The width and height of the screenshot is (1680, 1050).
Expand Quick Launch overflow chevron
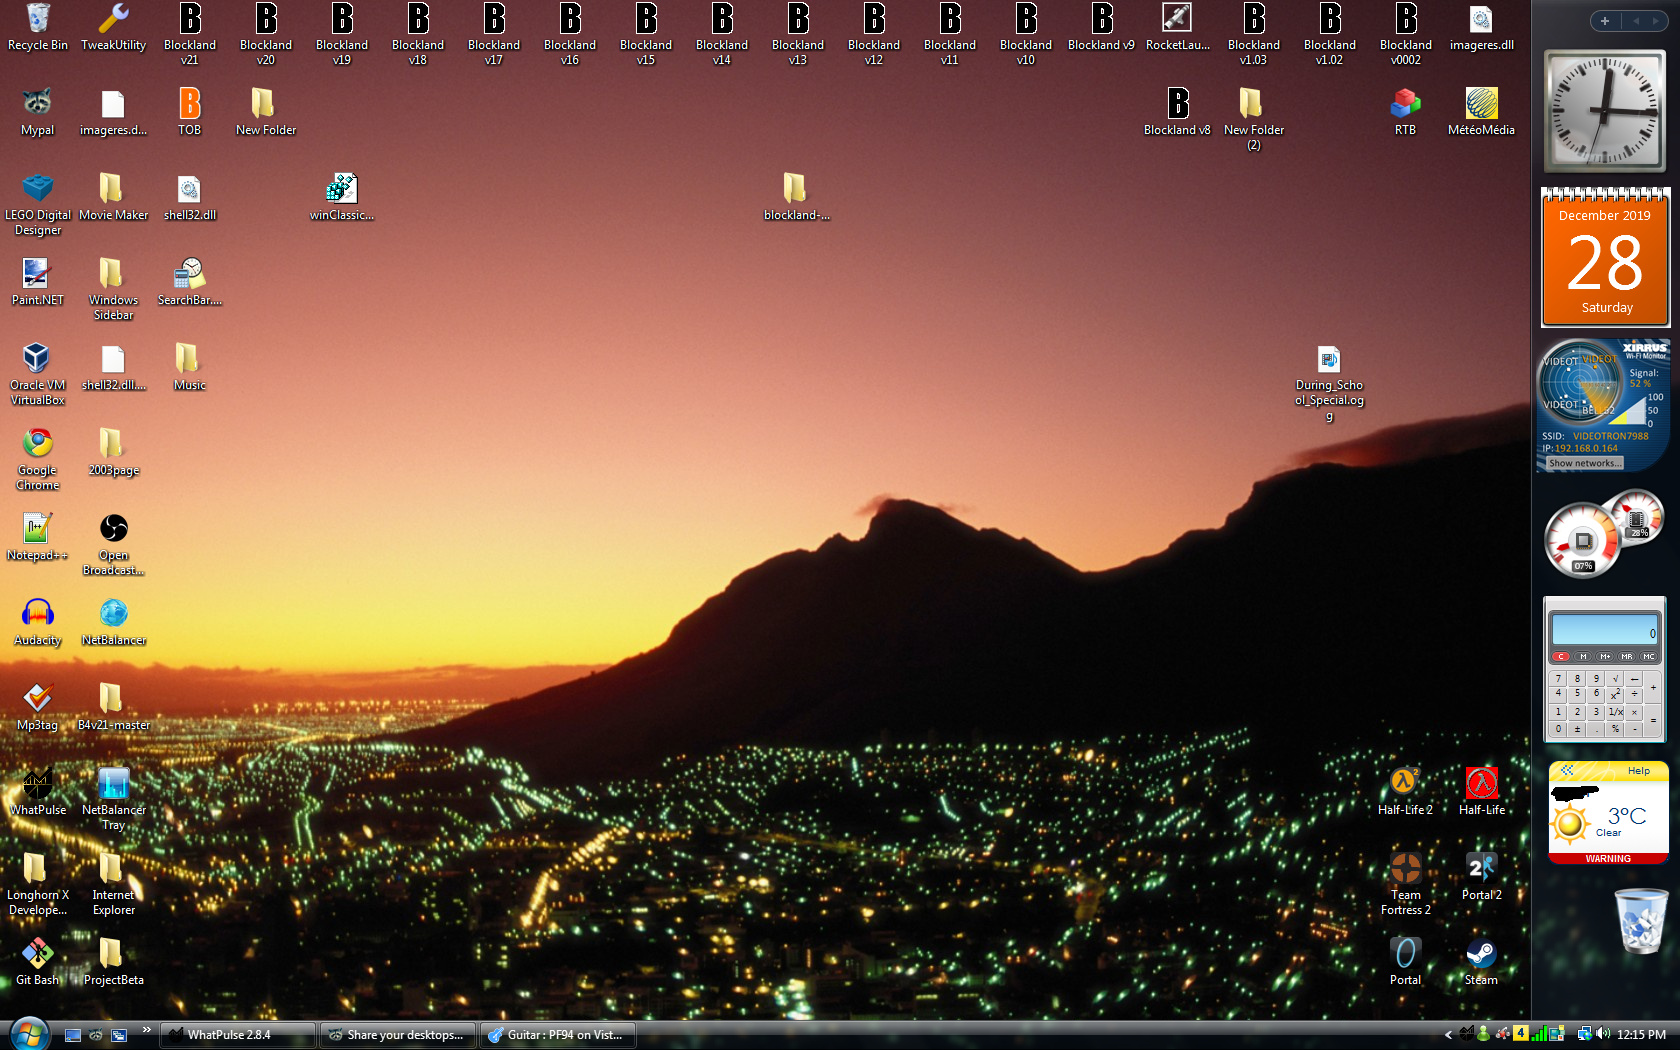click(146, 1029)
